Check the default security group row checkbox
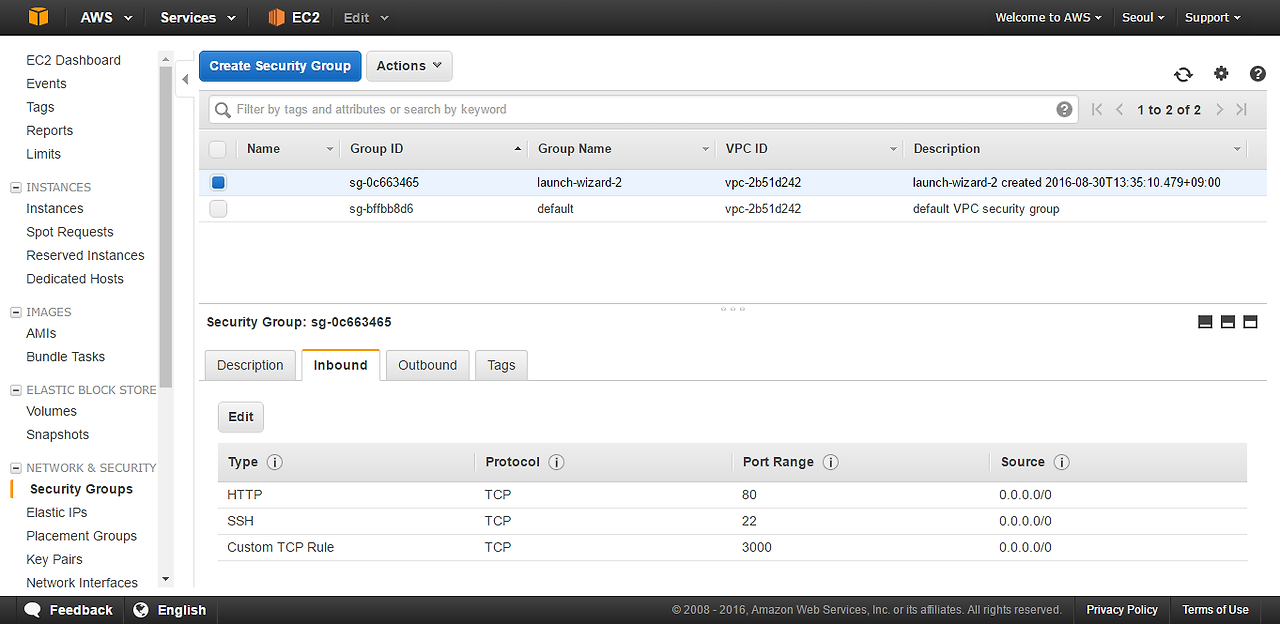 [218, 209]
